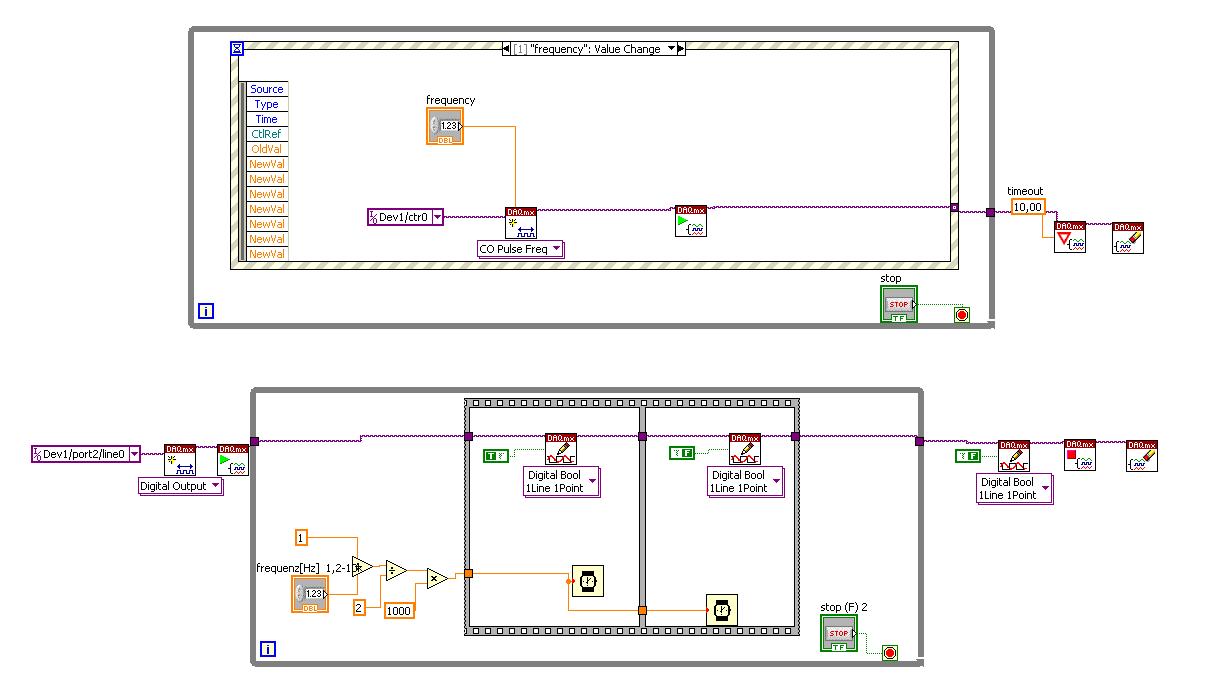Click the Source event data item

point(267,89)
